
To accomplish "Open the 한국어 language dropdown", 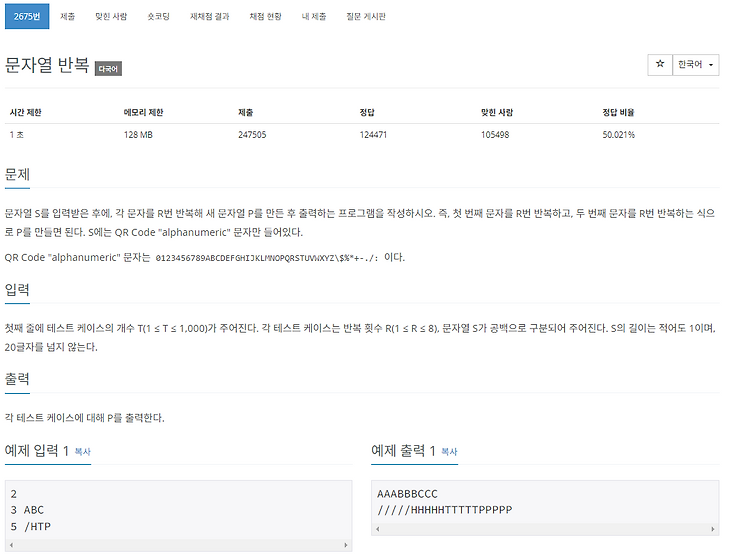I will pyautogui.click(x=695, y=65).
